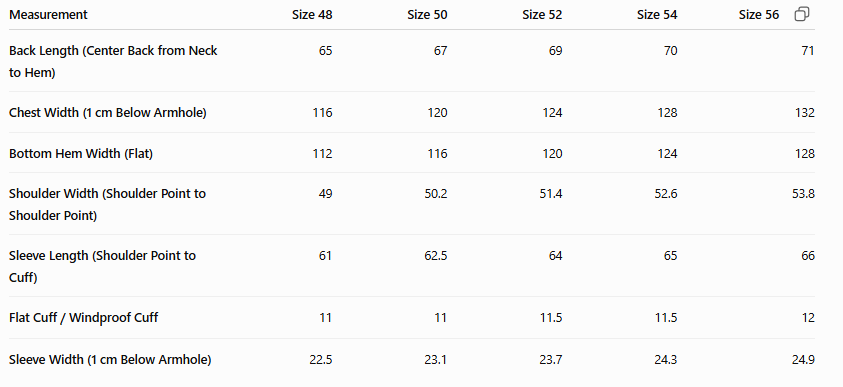Click the Size 48 column header
Viewport: 843px width, 387px height.
[x=312, y=15]
